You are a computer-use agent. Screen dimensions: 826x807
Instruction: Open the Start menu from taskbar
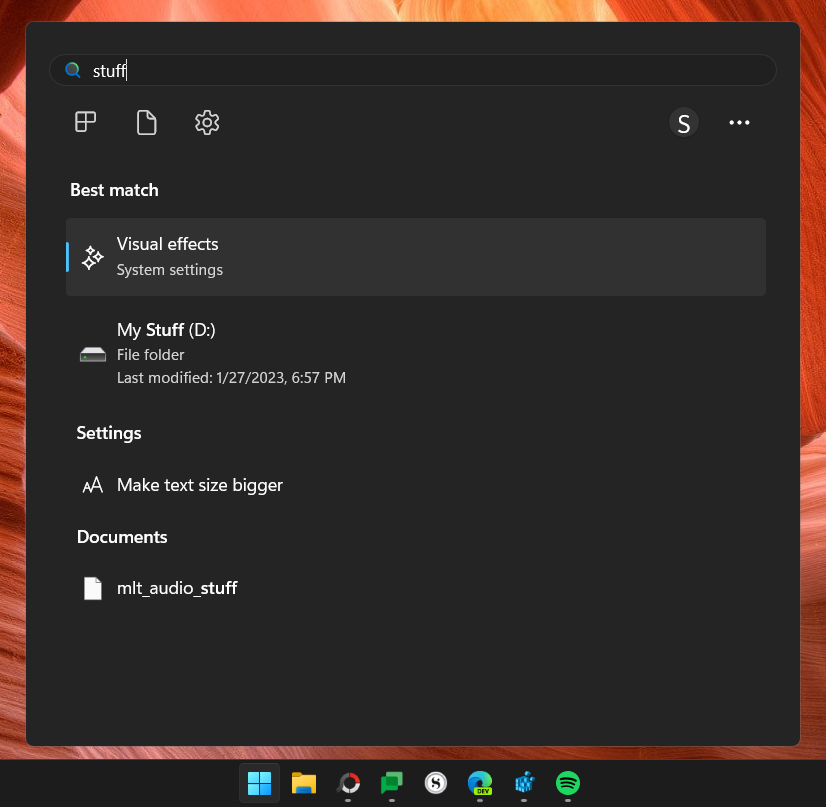pyautogui.click(x=259, y=784)
